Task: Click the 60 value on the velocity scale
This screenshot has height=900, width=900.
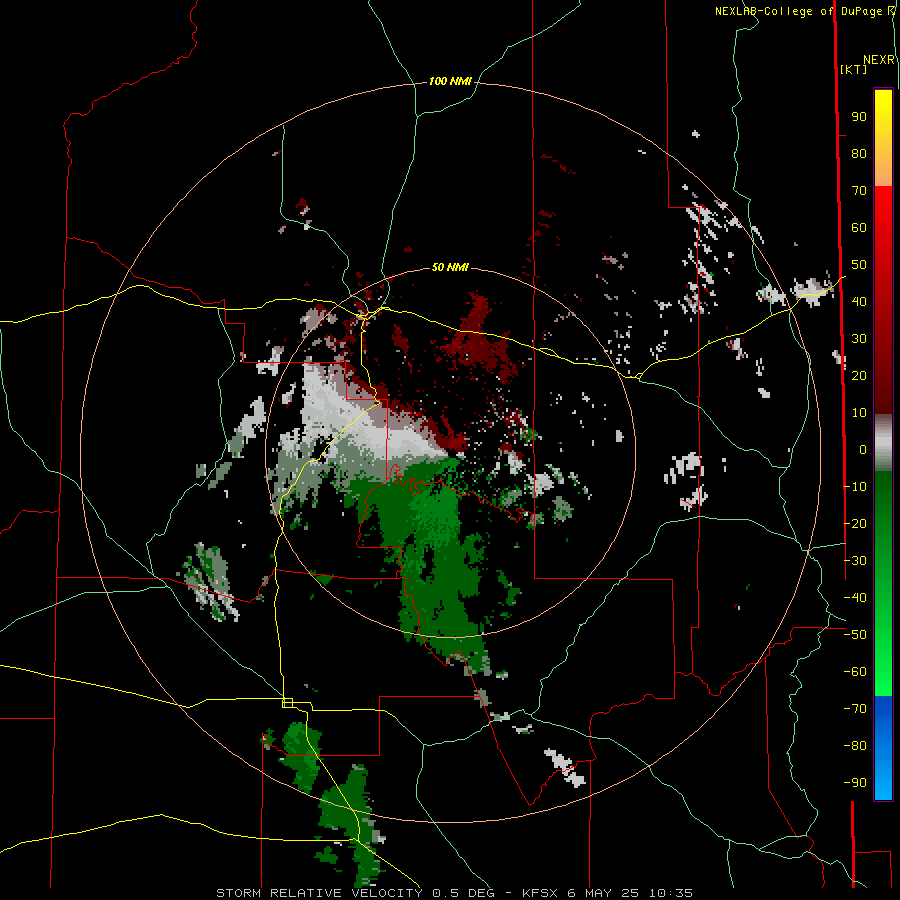Action: (859, 228)
